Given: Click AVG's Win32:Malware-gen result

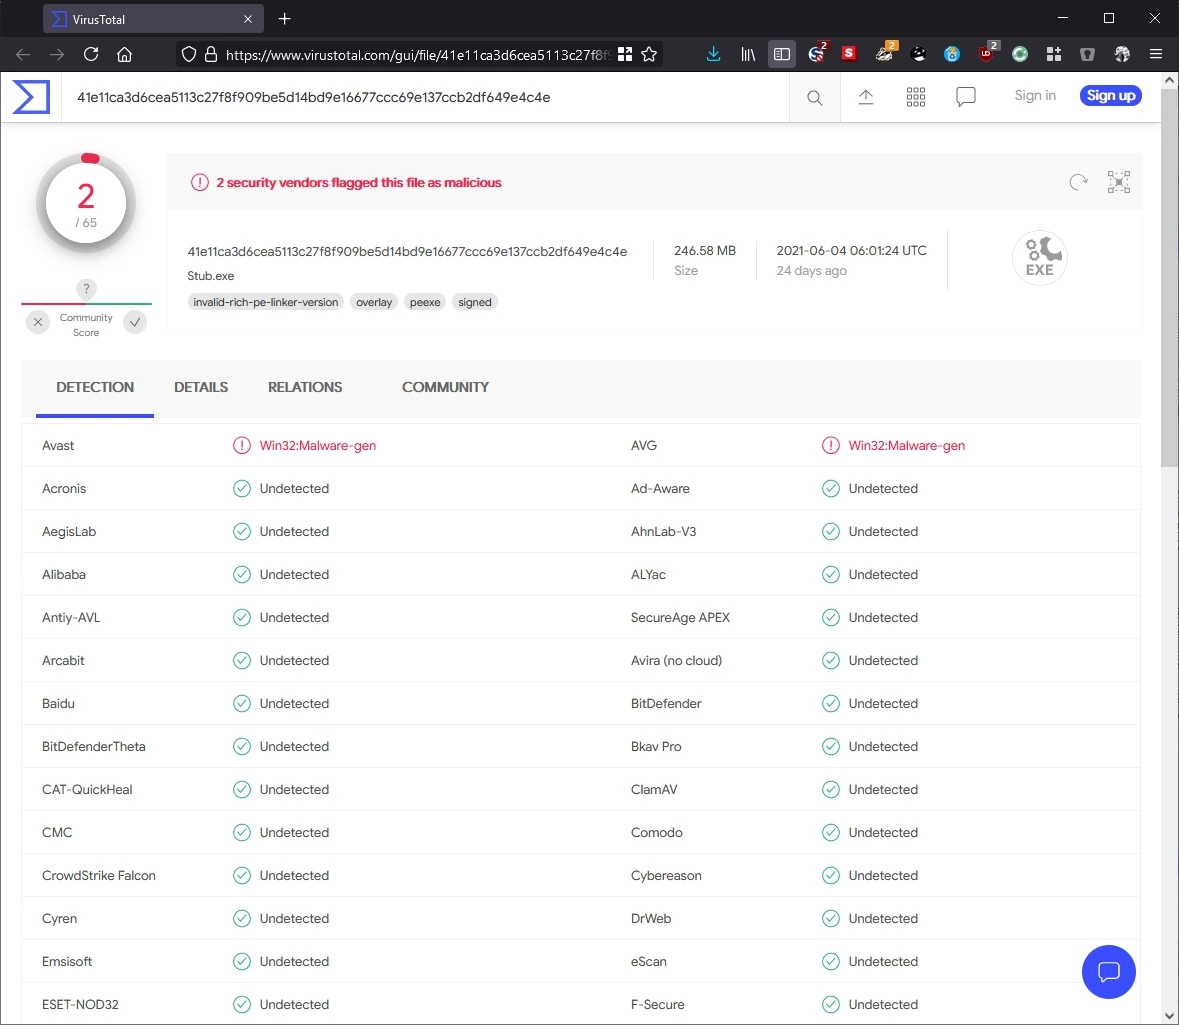Looking at the screenshot, I should click(x=906, y=446).
